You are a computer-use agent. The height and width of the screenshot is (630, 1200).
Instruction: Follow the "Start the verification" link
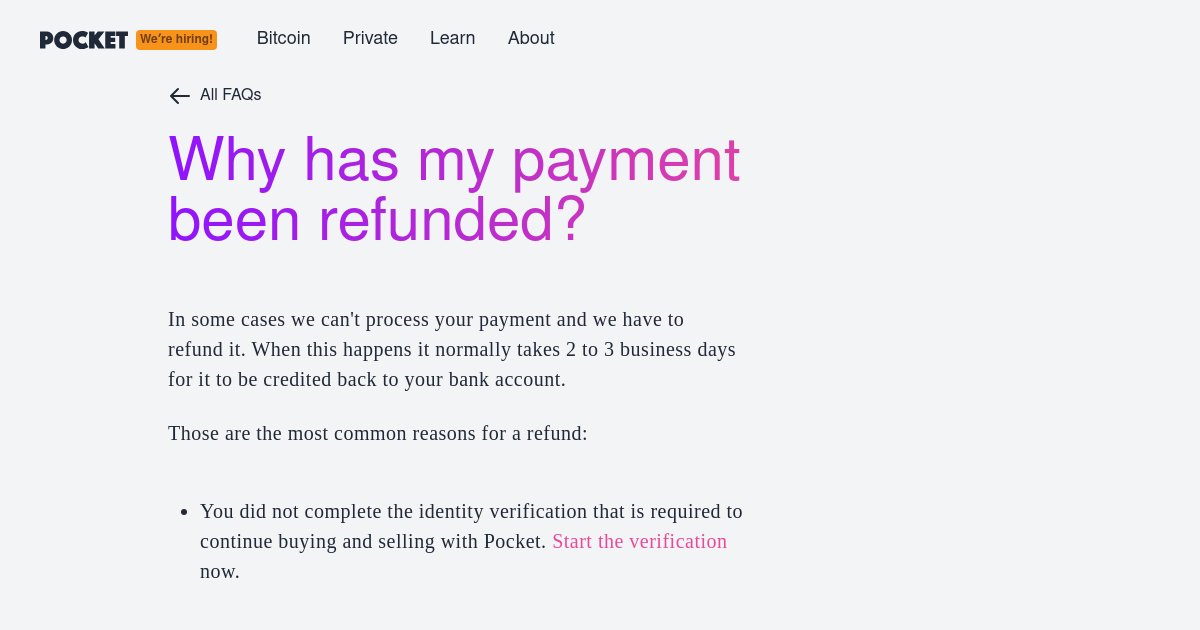pos(639,541)
